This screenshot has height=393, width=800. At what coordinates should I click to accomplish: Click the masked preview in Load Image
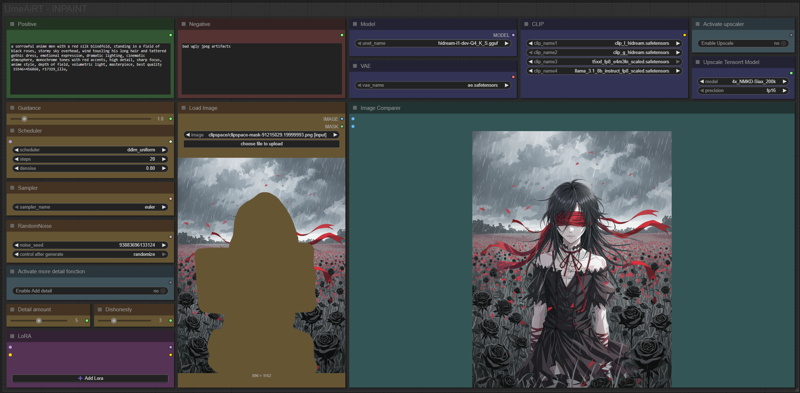261,265
